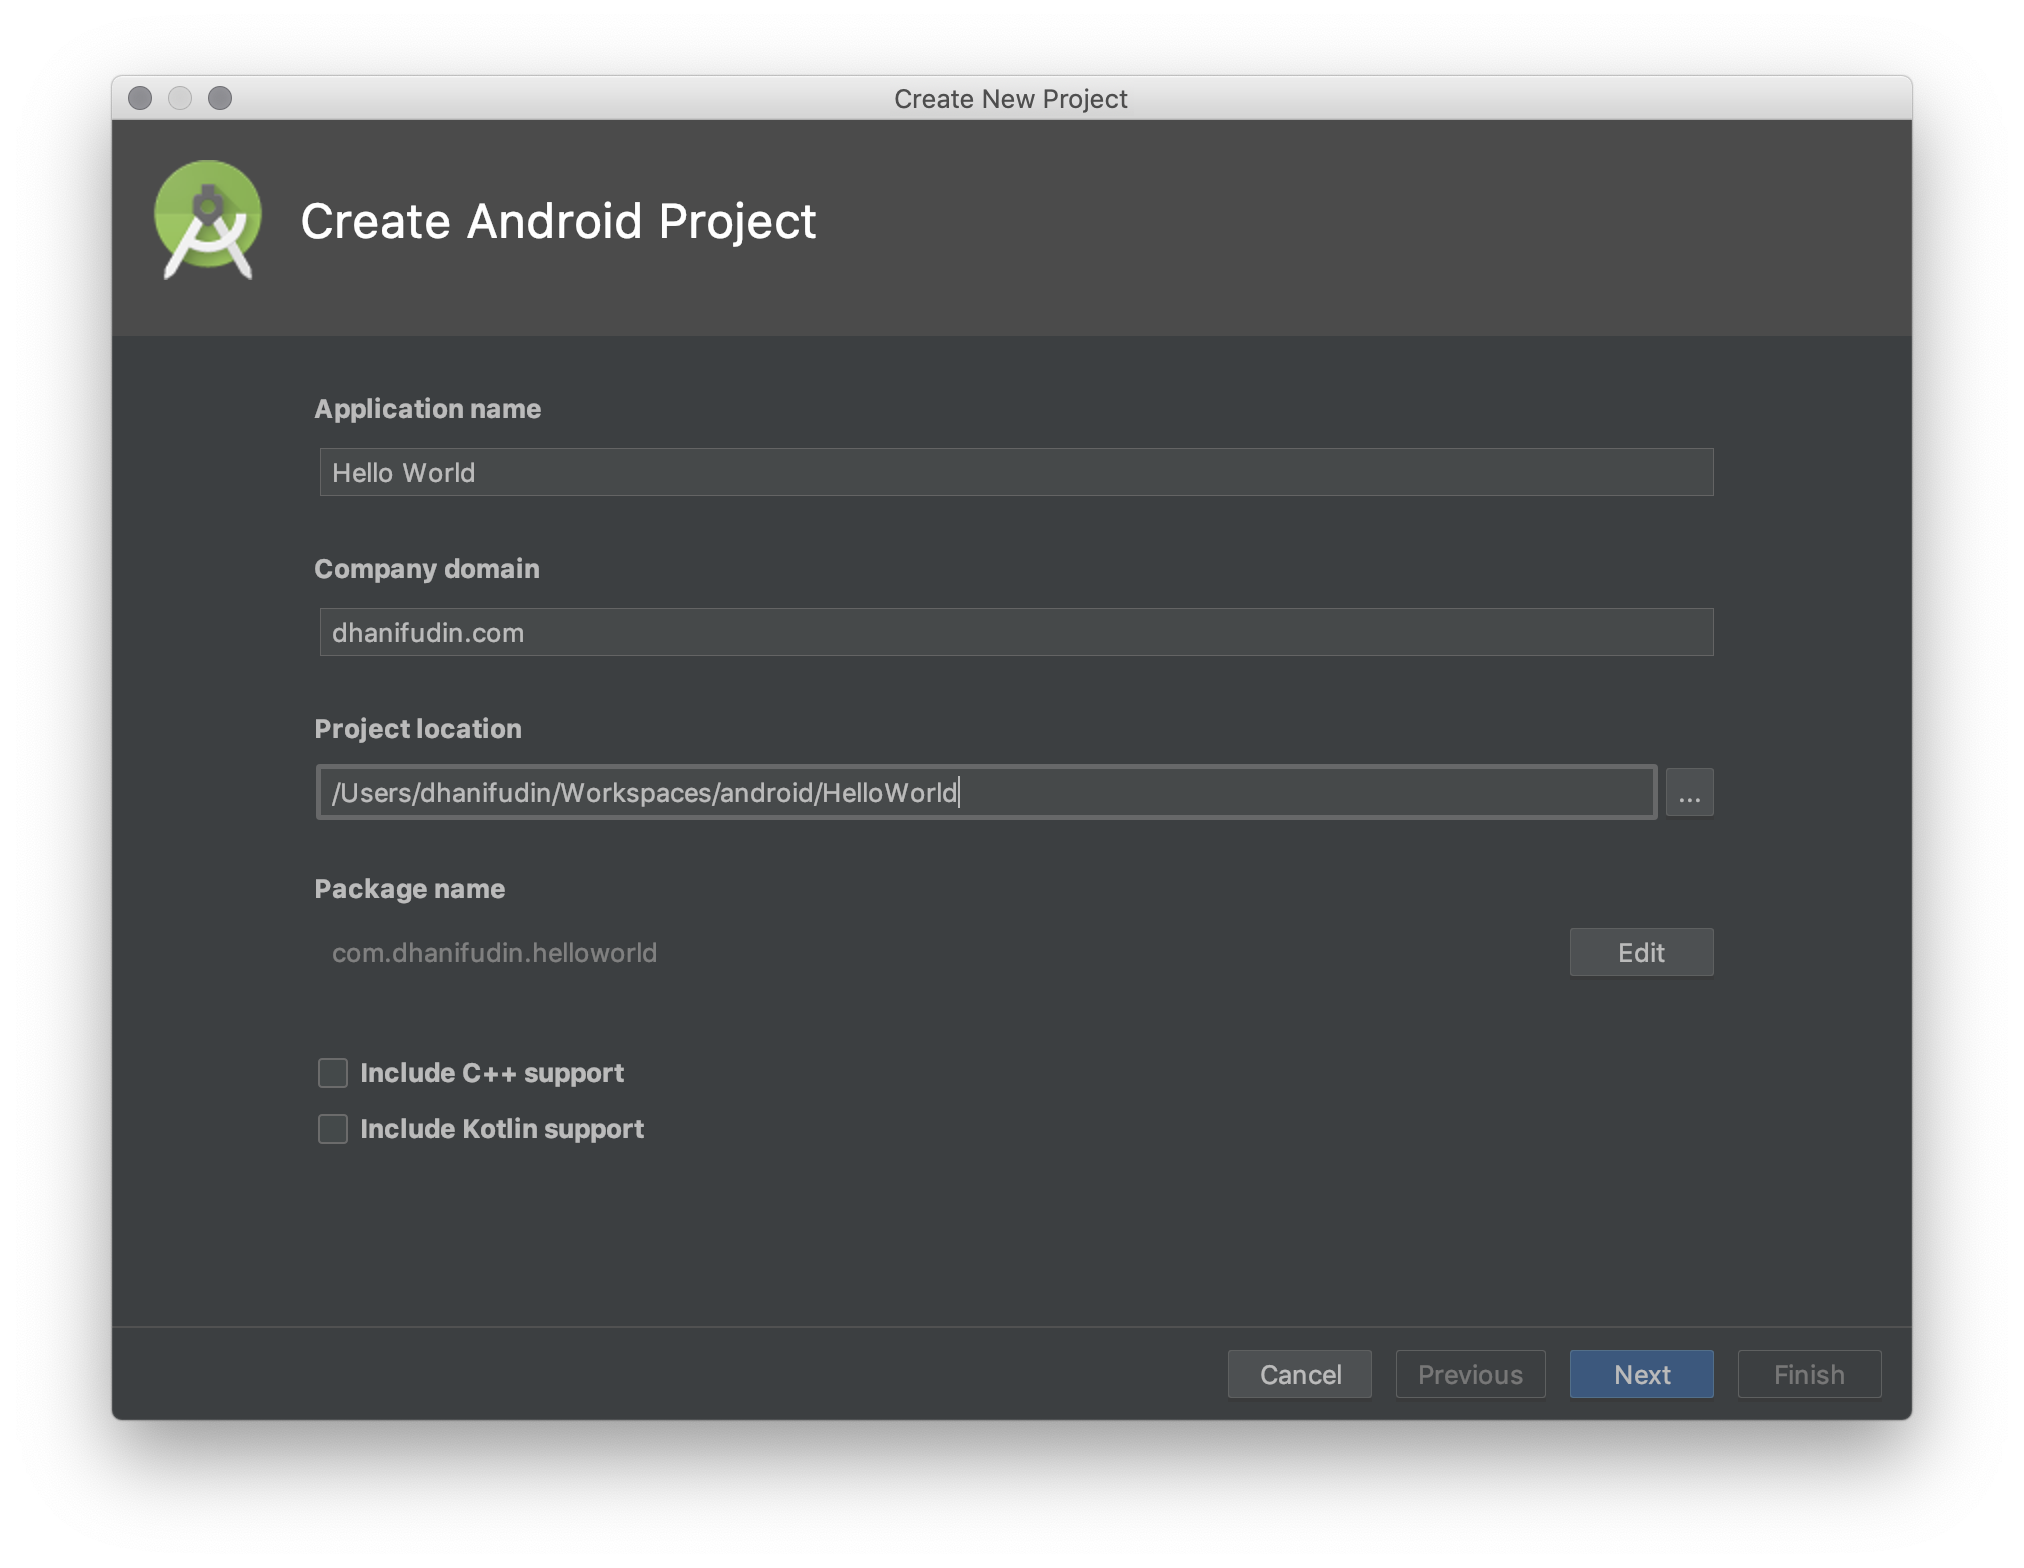This screenshot has height=1568, width=2024.
Task: Enable the Include C++ support checkbox
Action: 333,1073
